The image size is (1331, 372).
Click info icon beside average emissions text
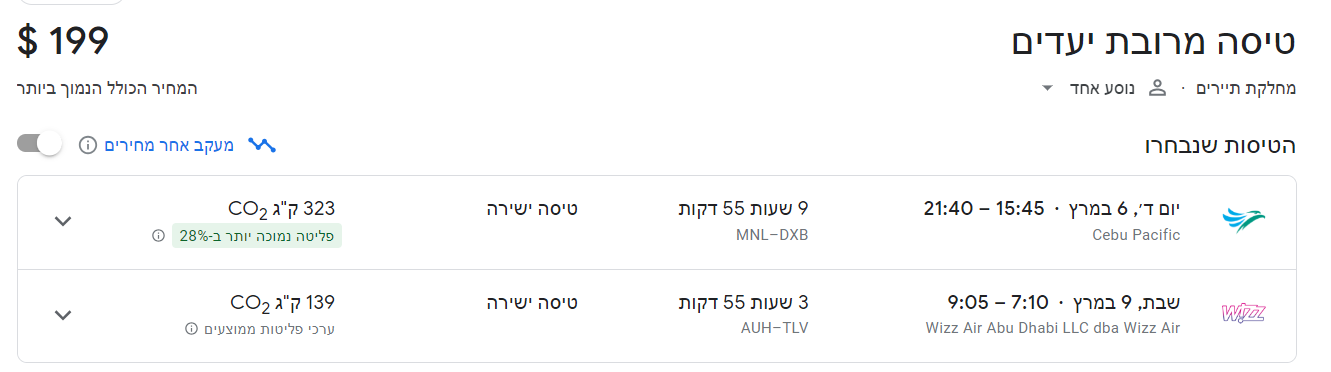(191, 329)
